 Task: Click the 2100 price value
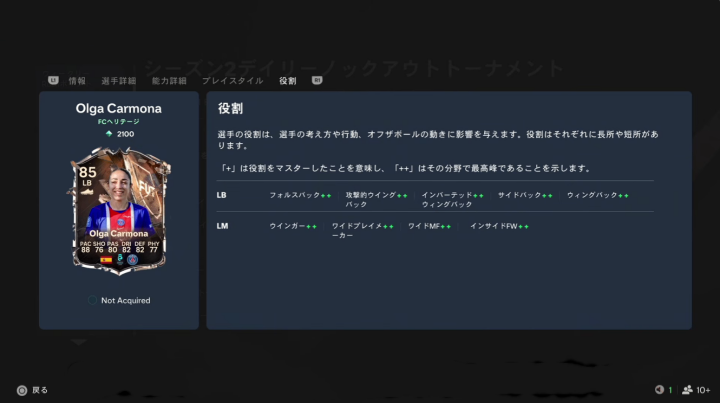tap(125, 134)
